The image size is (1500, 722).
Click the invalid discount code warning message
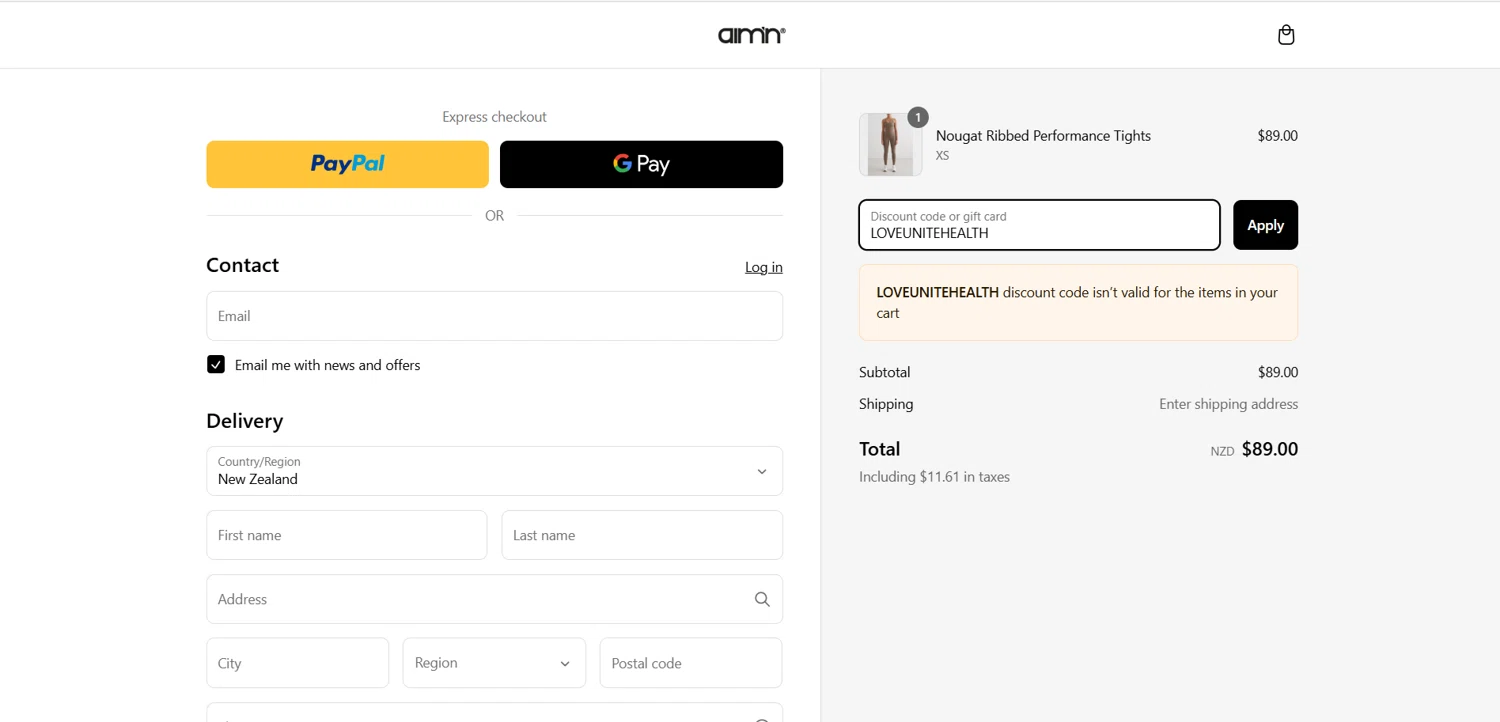pos(1078,303)
